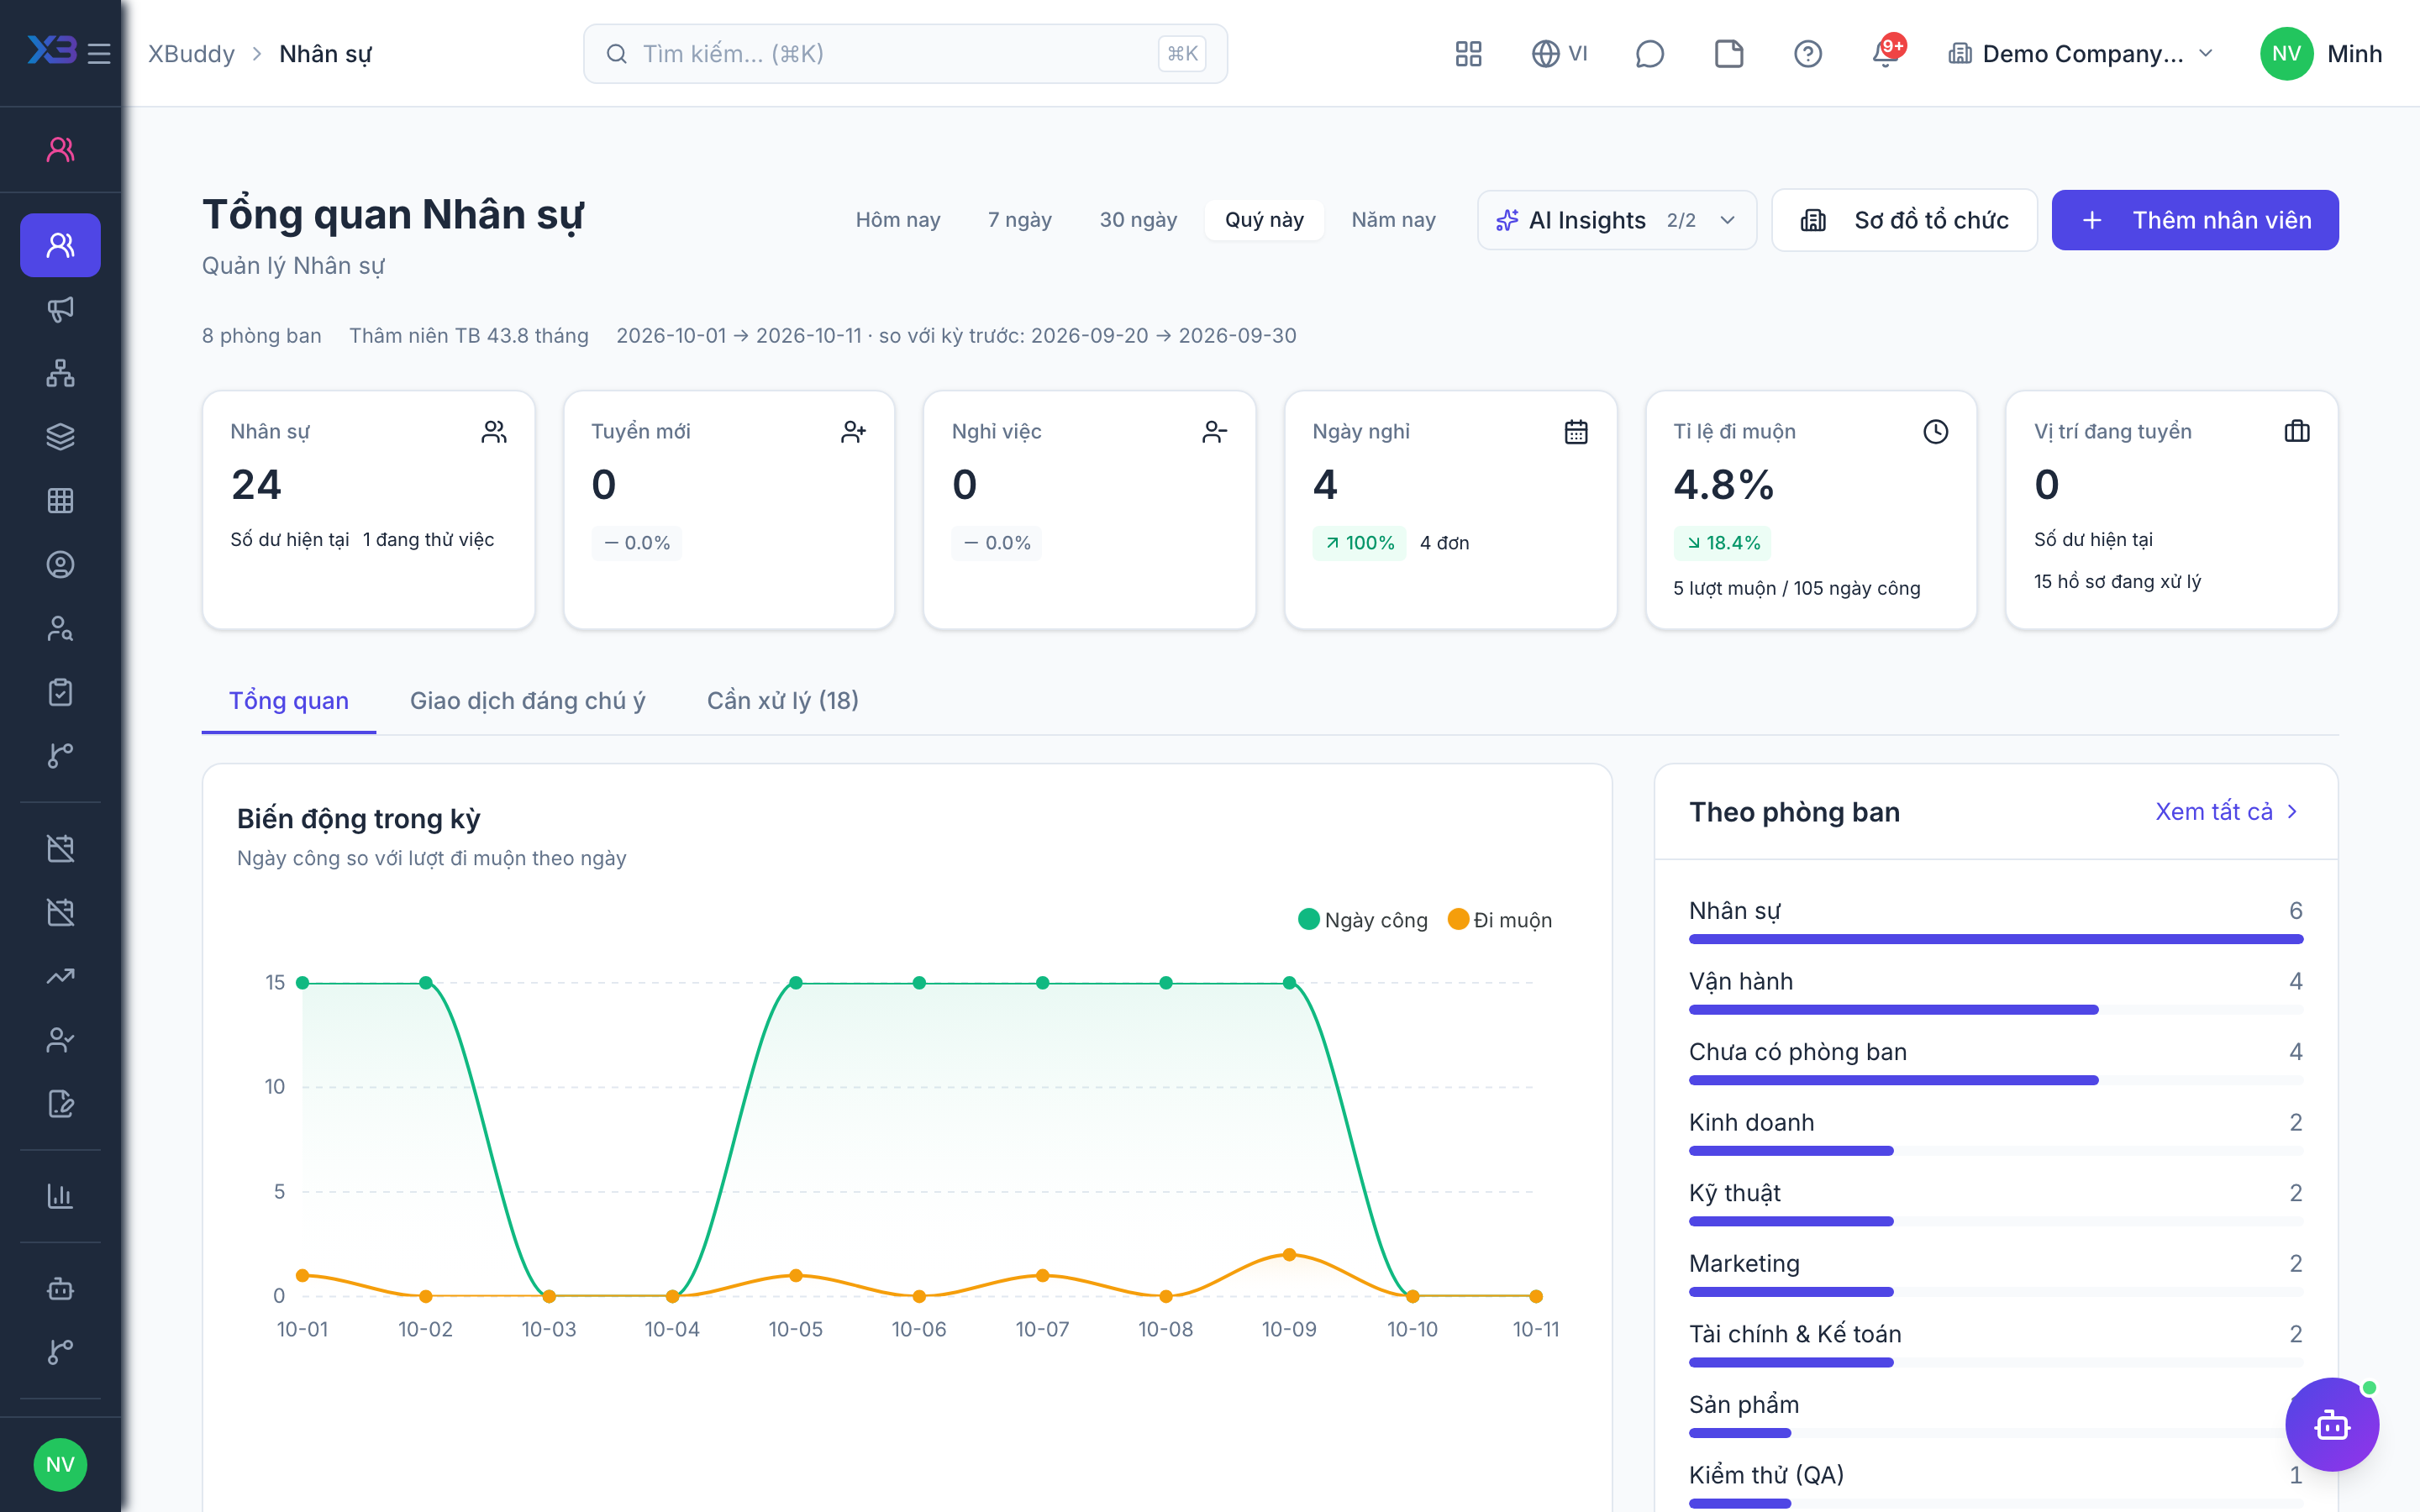Click the NV avatar at sidebar bottom
2420x1512 pixels.
pyautogui.click(x=60, y=1465)
